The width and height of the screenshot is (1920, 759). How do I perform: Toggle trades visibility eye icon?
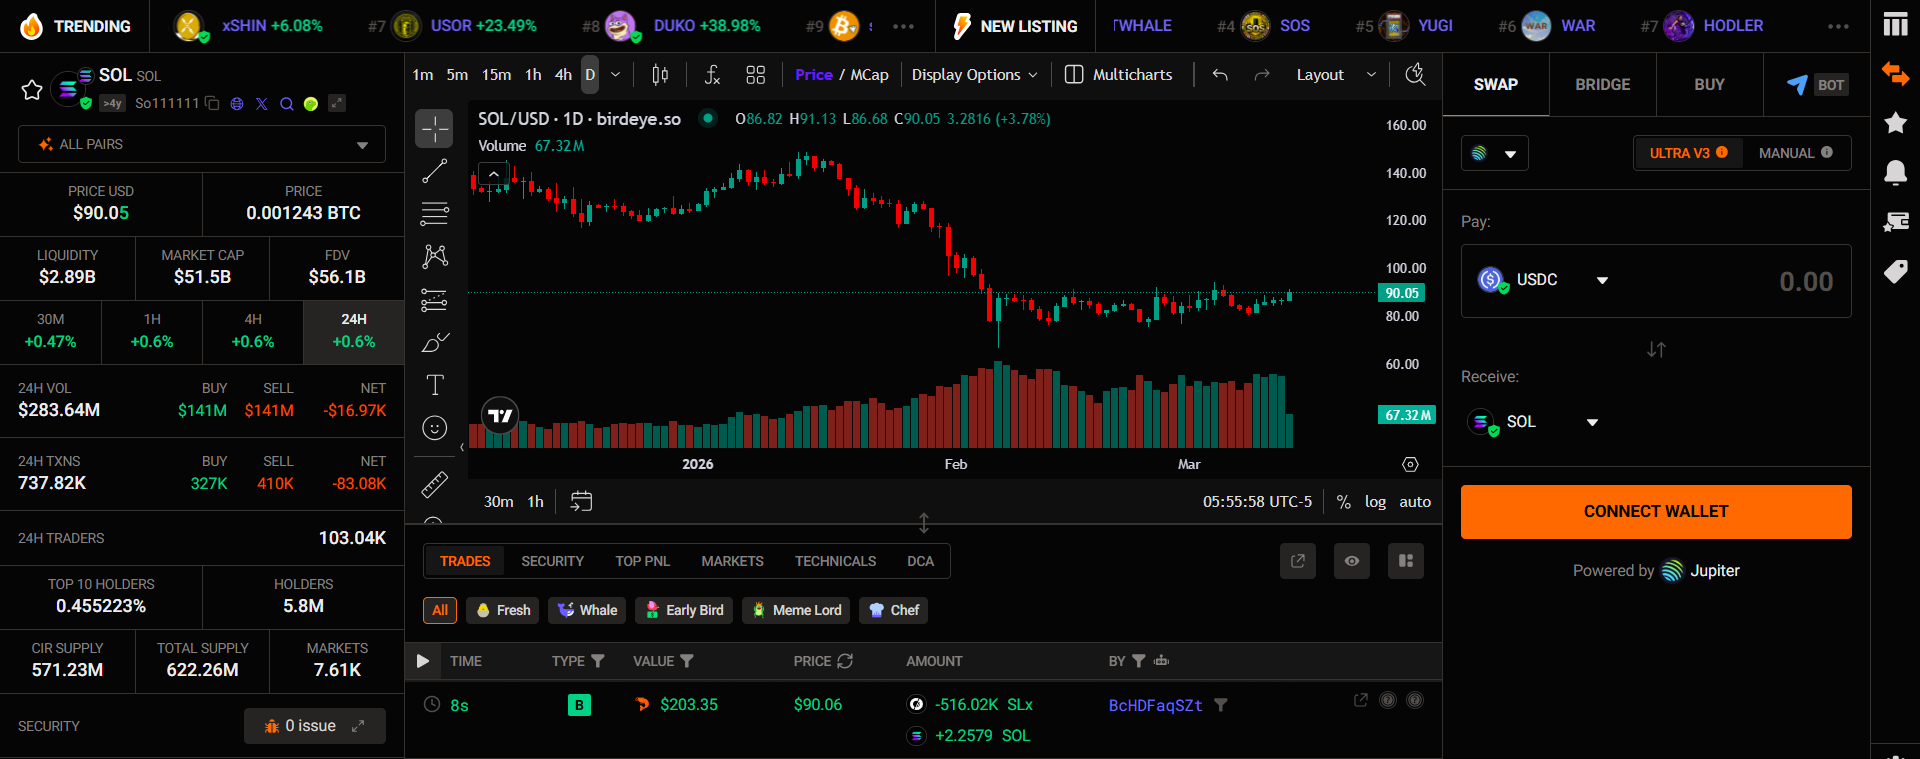1352,561
